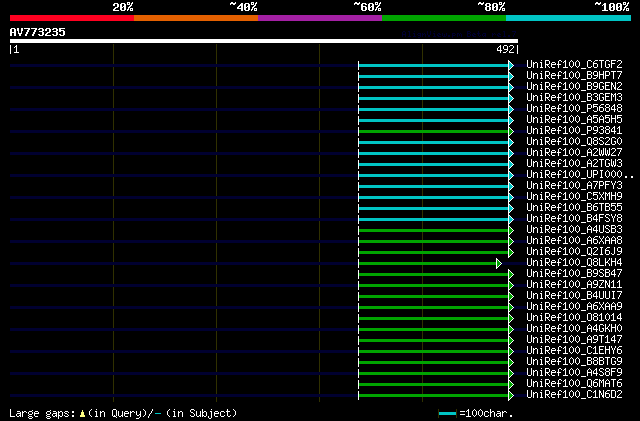Select the UniRef100_Q8LKH4 label

point(574,263)
